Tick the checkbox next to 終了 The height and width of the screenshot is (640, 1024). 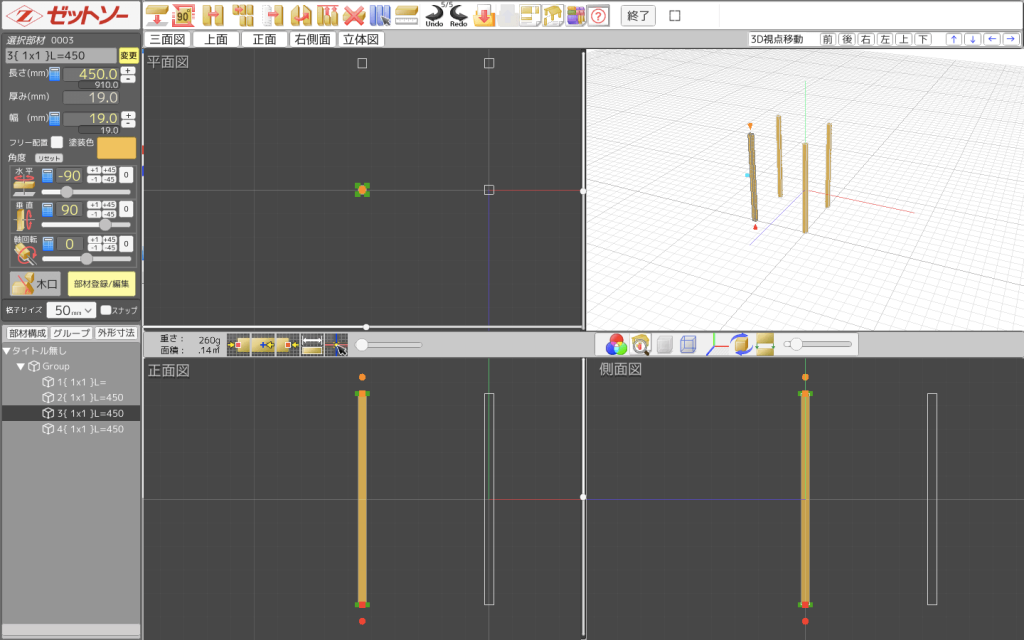click(x=675, y=15)
